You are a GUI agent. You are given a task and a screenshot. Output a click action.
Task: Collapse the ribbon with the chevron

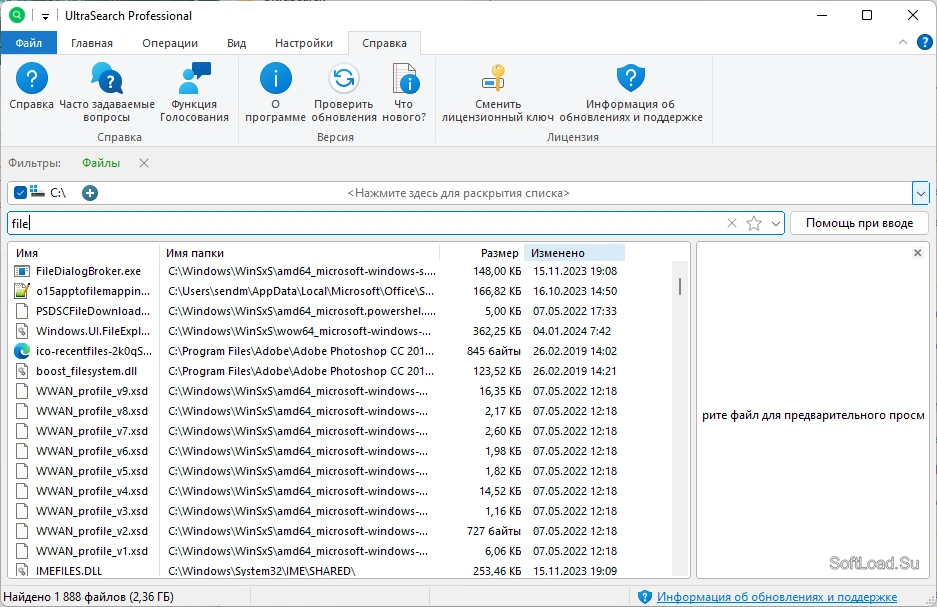pyautogui.click(x=902, y=42)
